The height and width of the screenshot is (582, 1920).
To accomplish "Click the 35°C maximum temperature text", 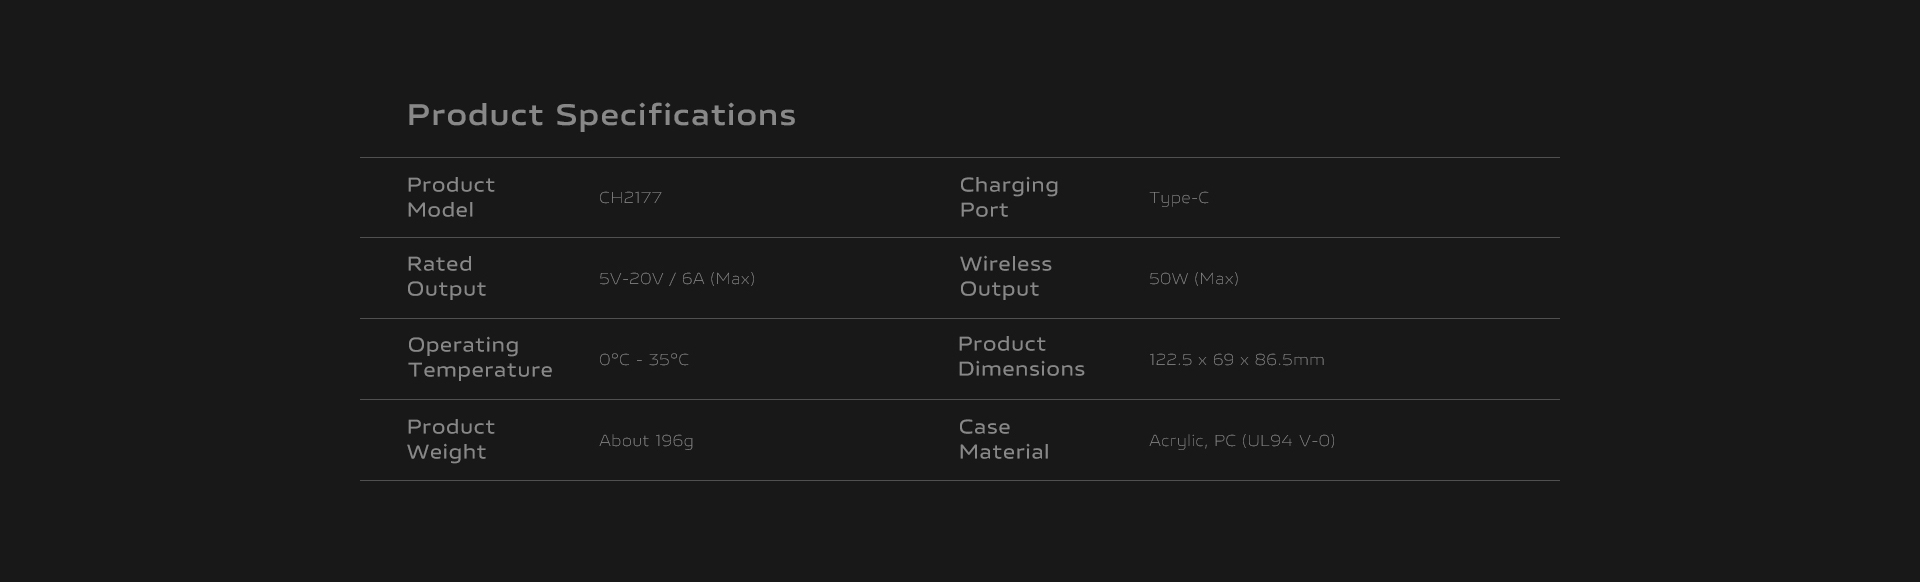I will pyautogui.click(x=669, y=360).
